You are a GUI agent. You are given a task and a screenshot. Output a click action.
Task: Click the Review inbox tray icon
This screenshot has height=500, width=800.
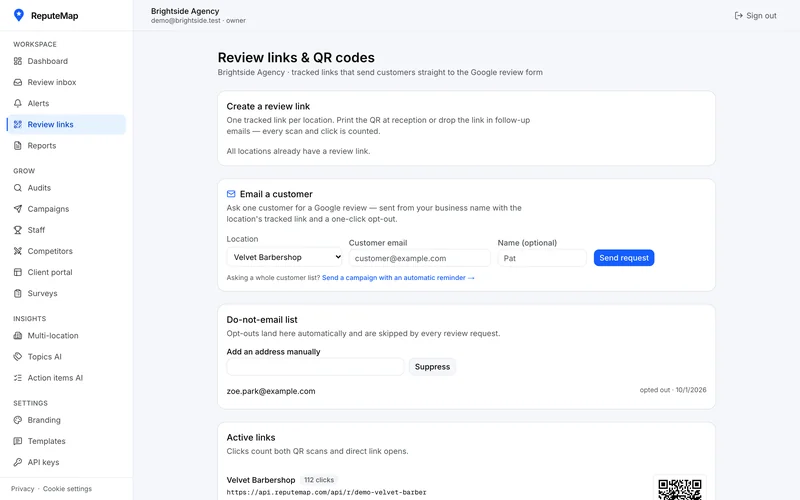(18, 82)
